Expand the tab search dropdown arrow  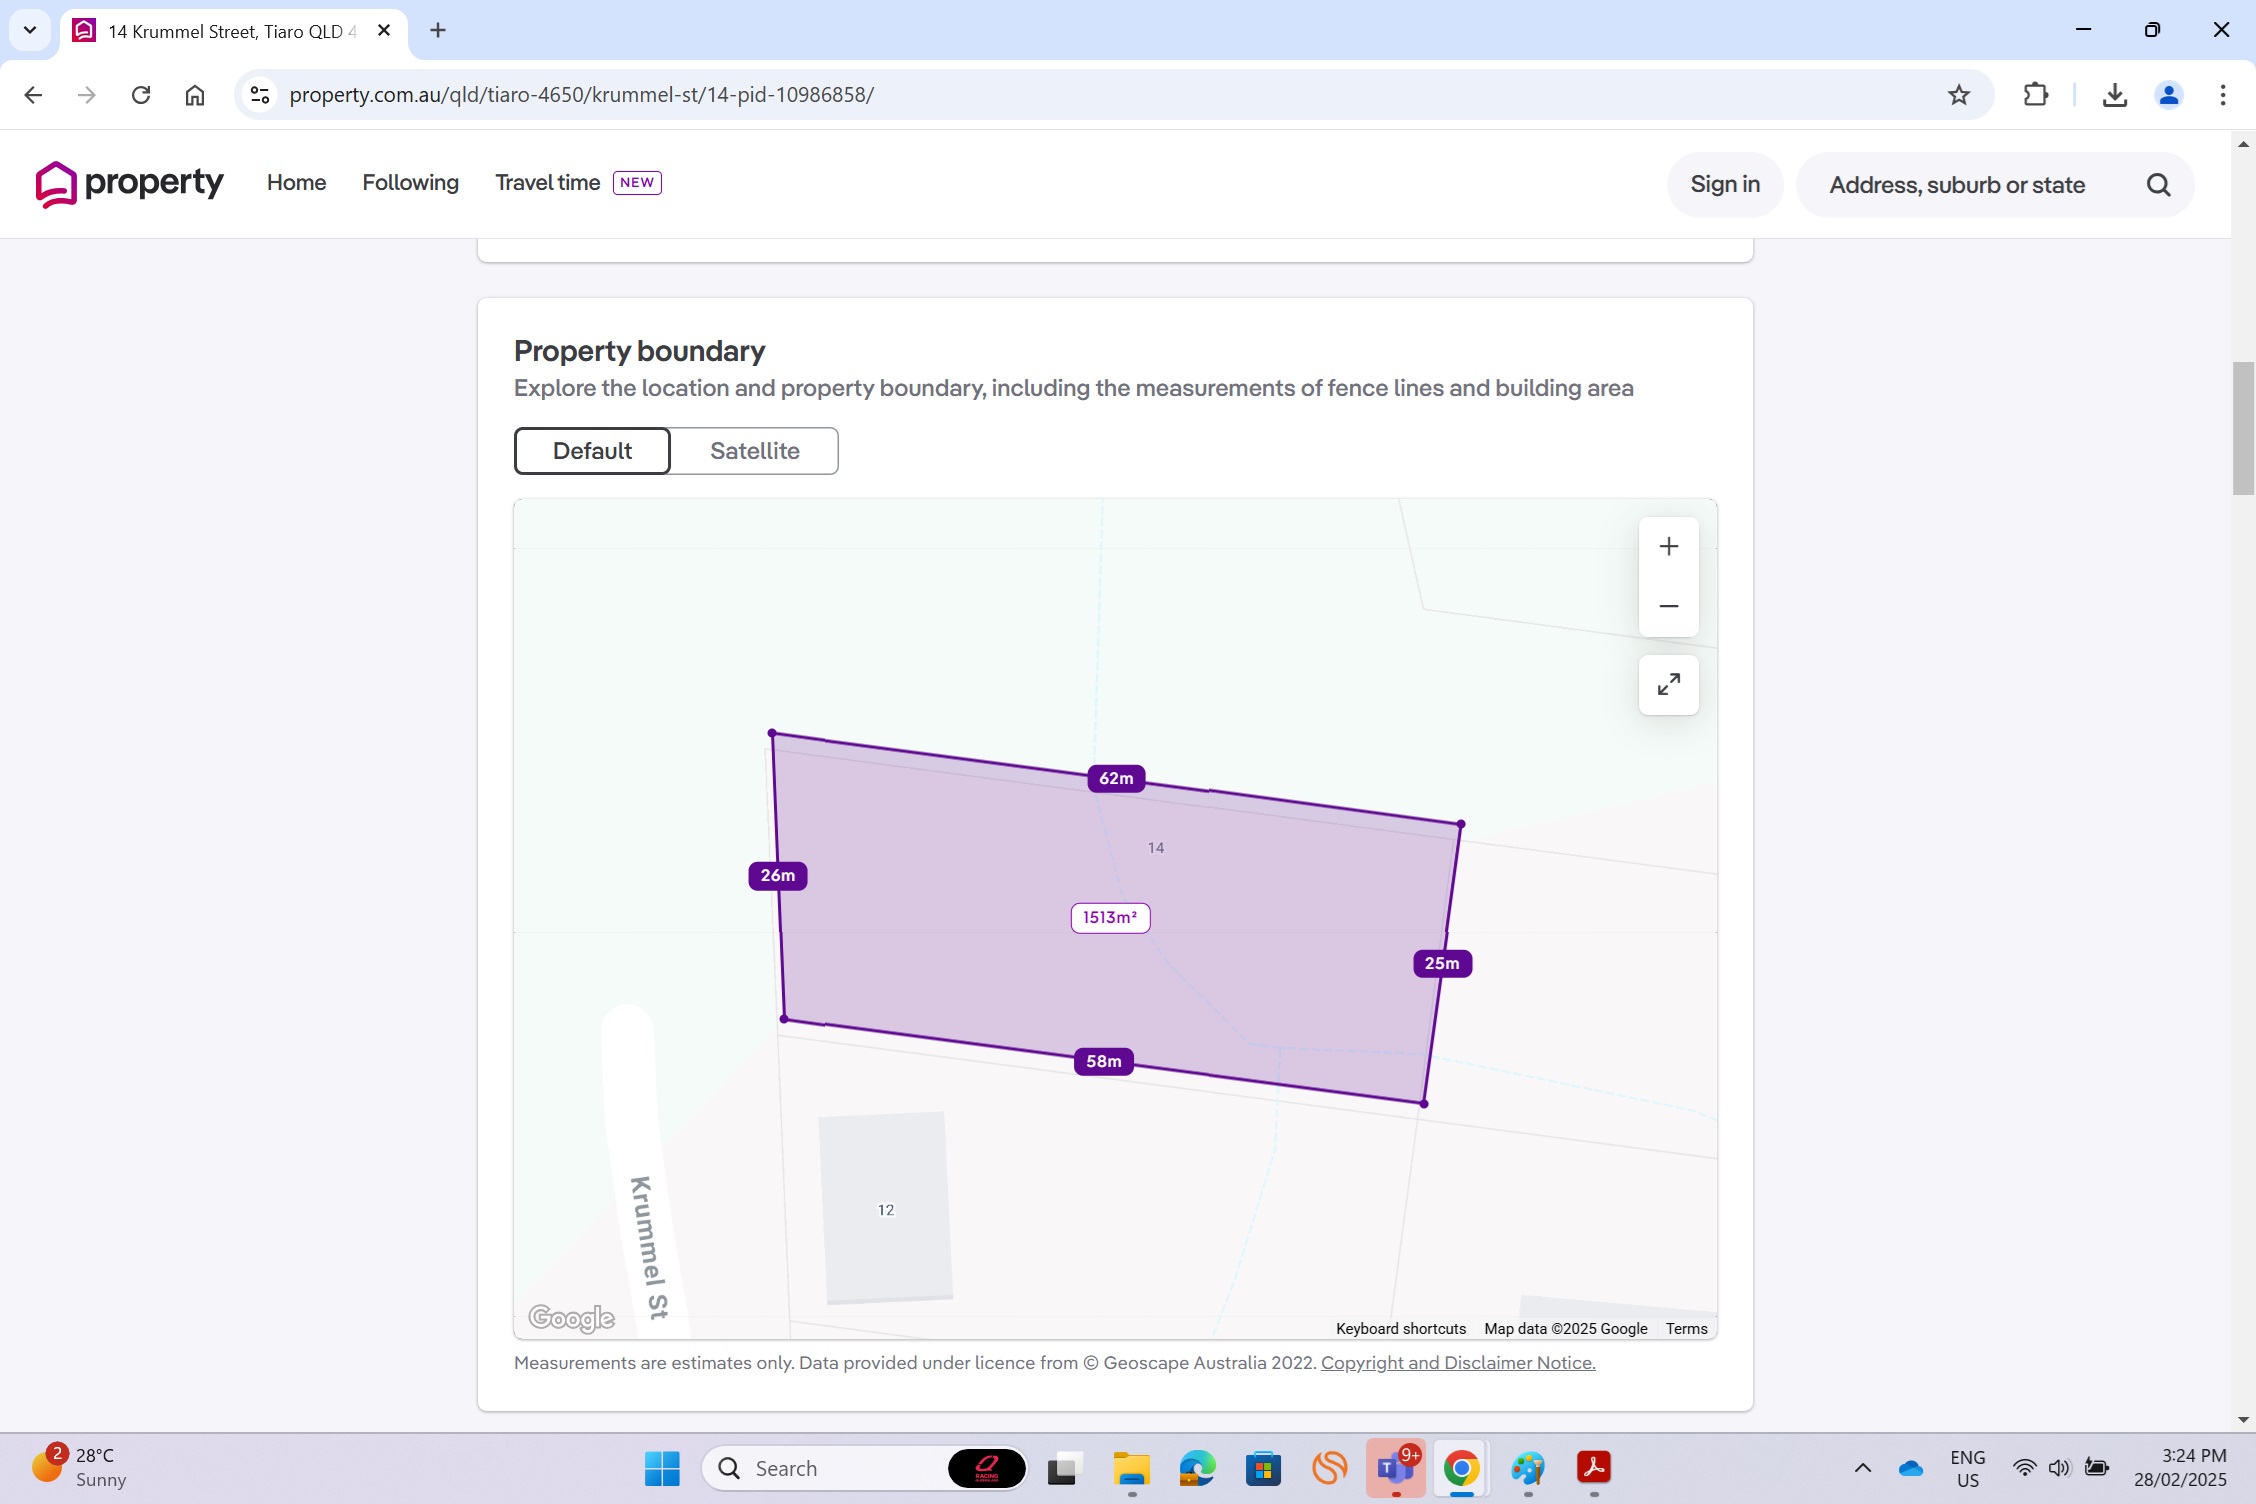click(x=30, y=30)
